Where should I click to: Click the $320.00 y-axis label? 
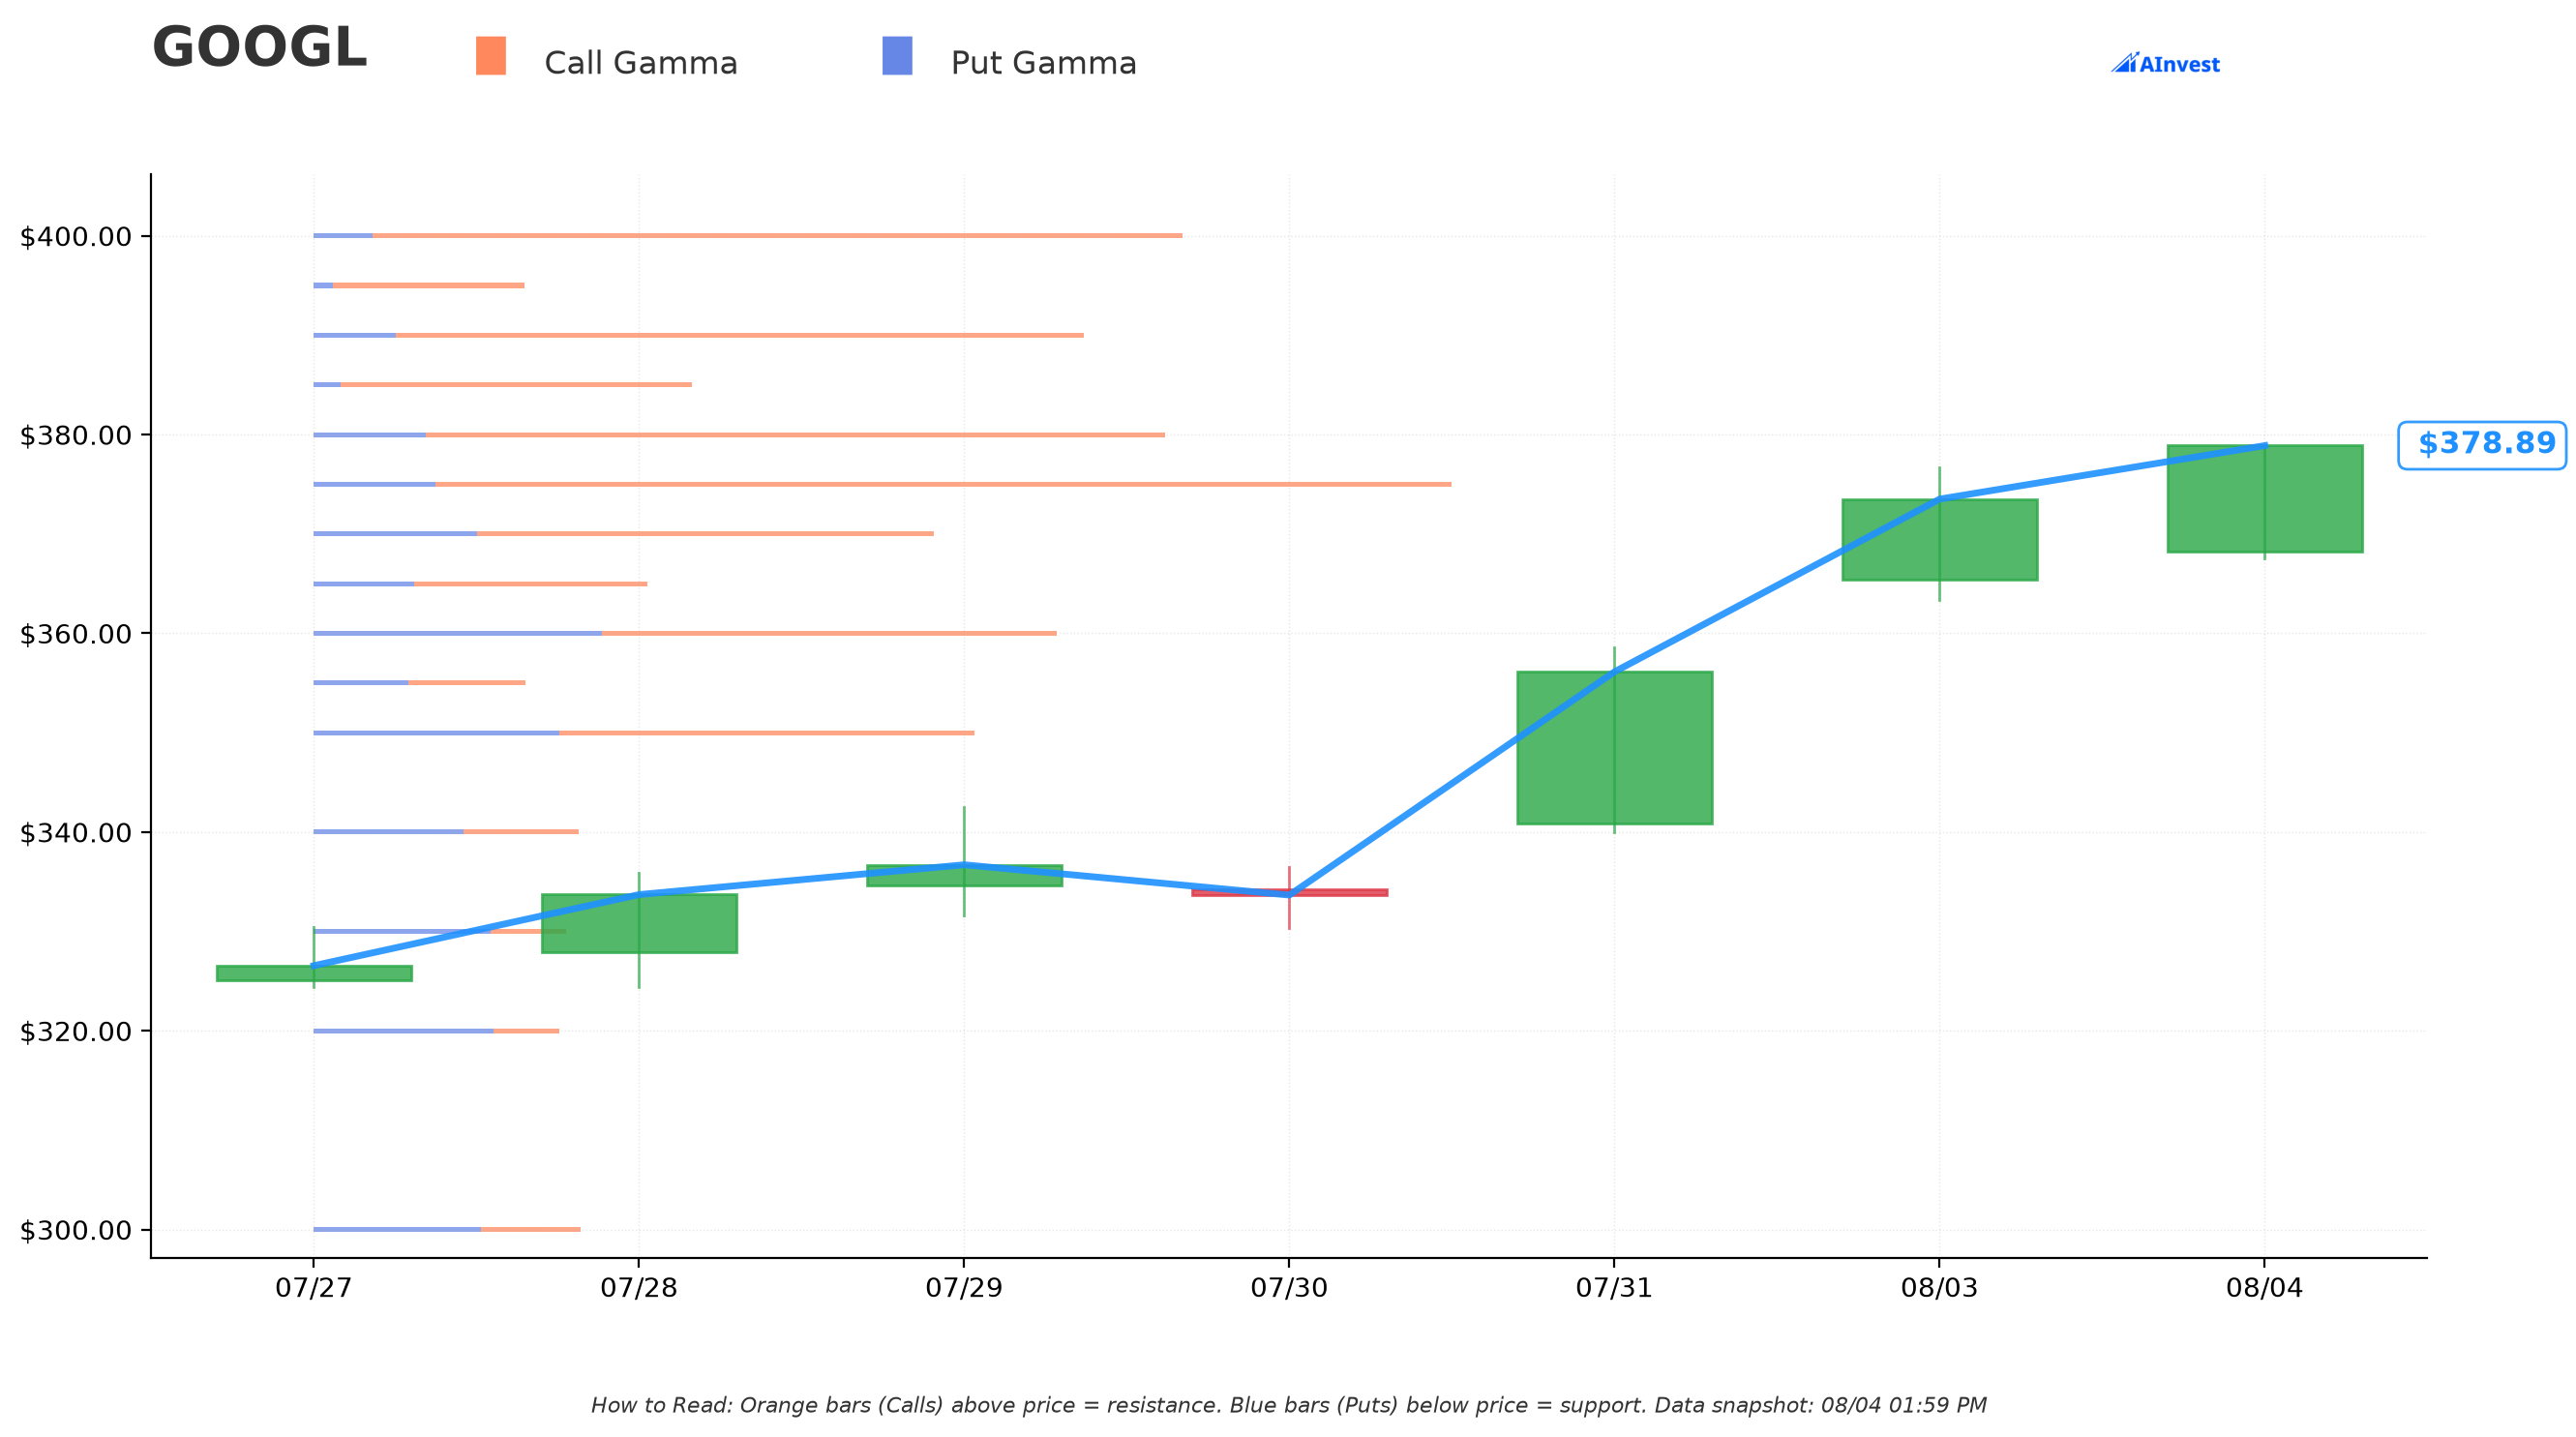pos(77,1031)
